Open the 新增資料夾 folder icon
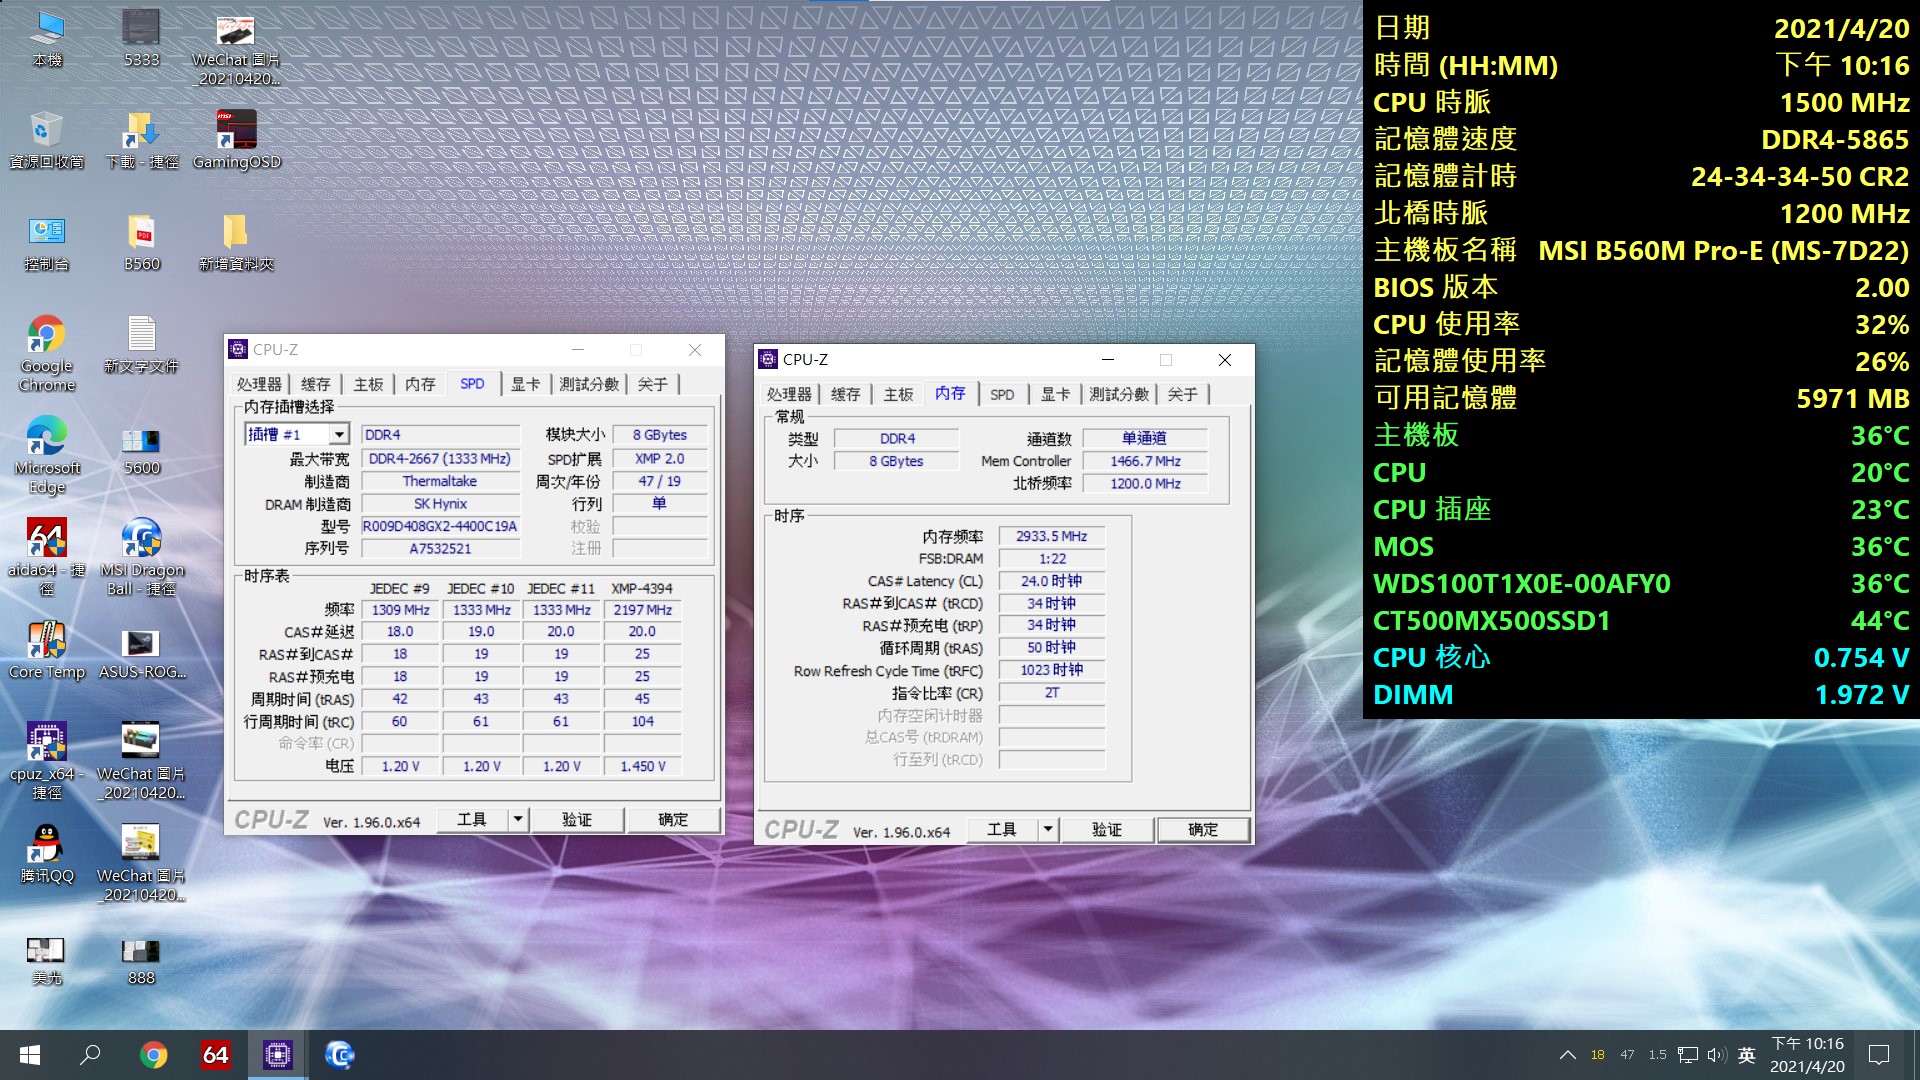Screen dimensions: 1920x1080 [x=236, y=243]
